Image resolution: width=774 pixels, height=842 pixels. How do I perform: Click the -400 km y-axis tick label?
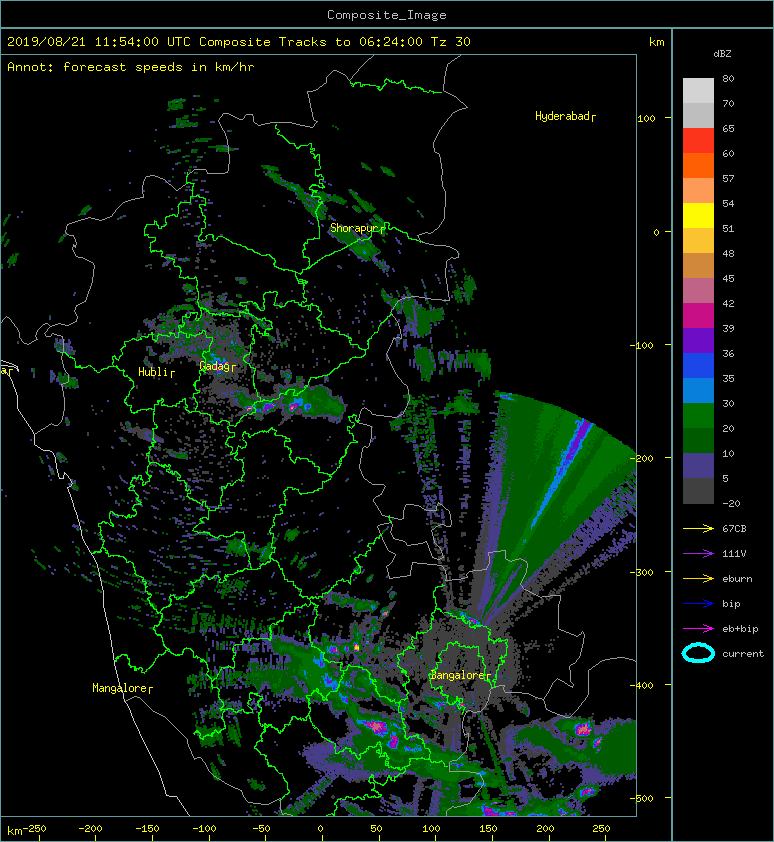click(642, 686)
